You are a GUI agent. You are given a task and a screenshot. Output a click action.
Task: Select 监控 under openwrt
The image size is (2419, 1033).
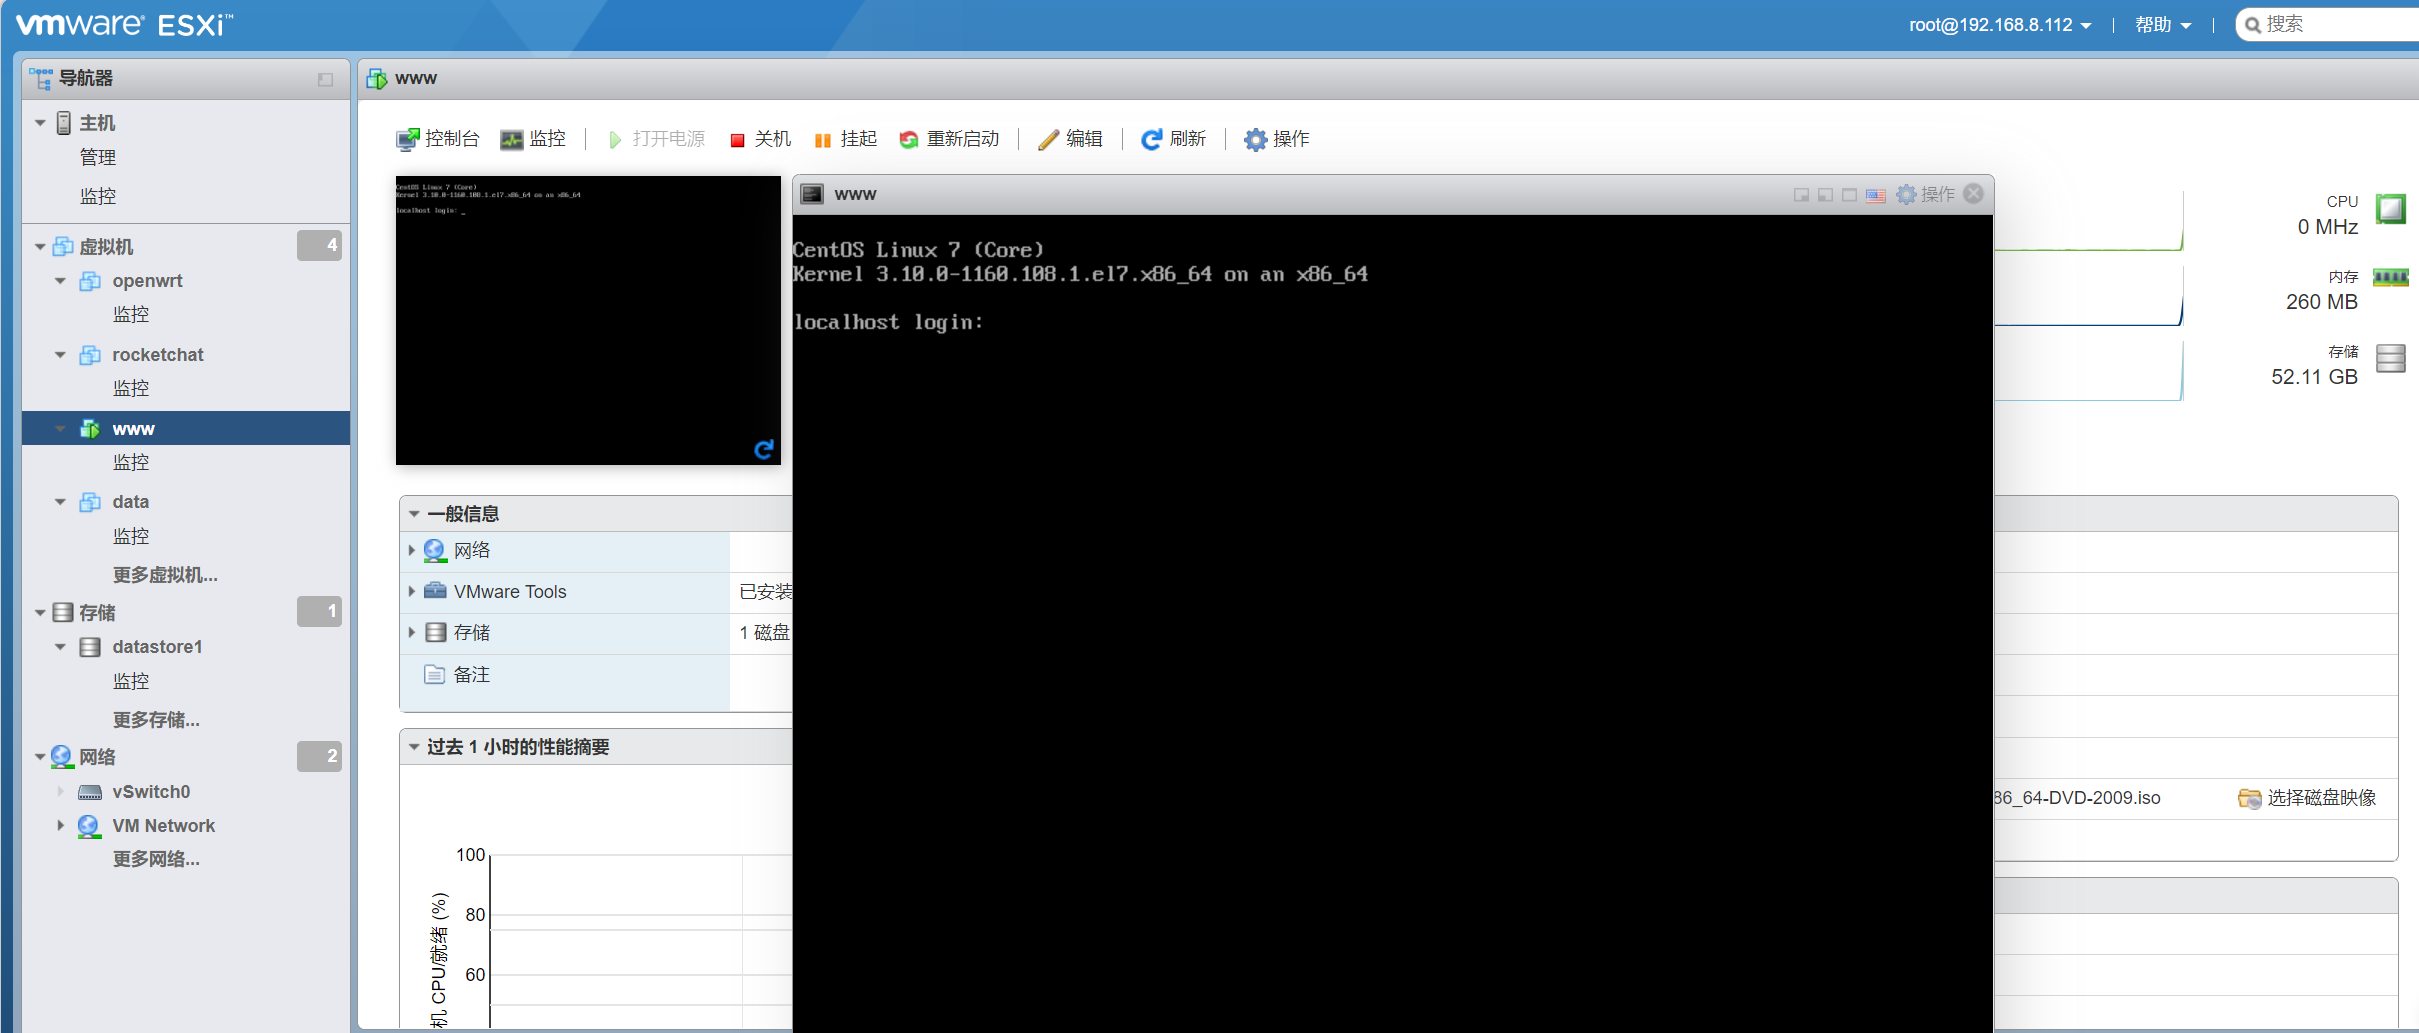coord(131,314)
